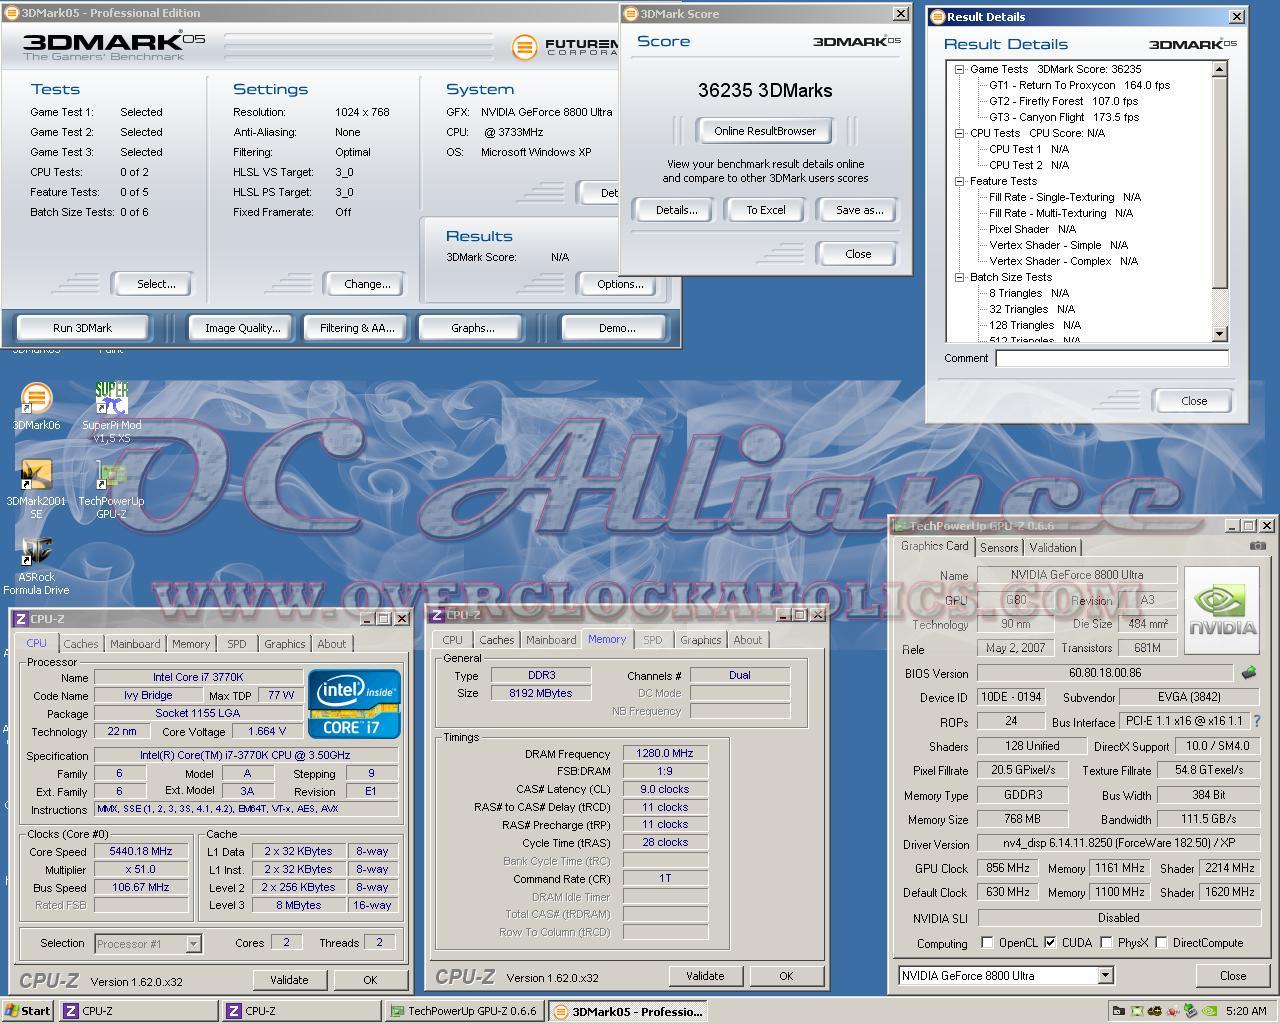Click the Safely Remove Hardware tray icon
Image resolution: width=1280 pixels, height=1024 pixels.
click(x=1190, y=1011)
